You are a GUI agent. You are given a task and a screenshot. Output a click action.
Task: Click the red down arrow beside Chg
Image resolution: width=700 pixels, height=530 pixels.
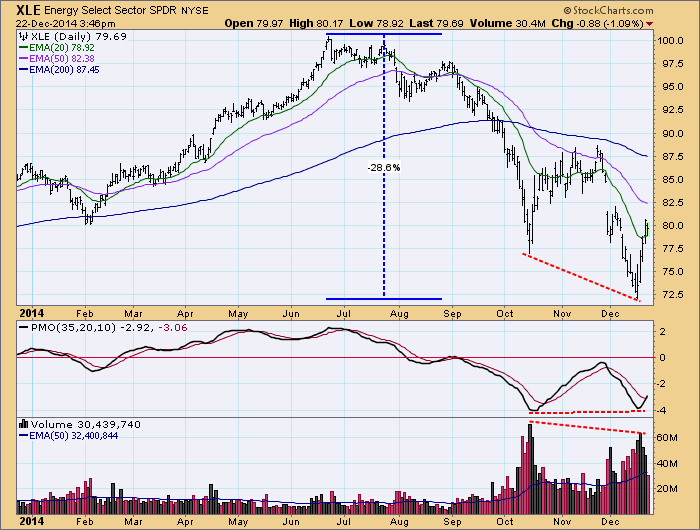point(649,24)
